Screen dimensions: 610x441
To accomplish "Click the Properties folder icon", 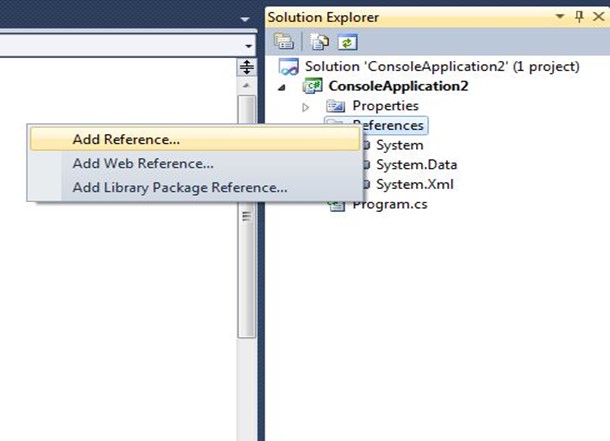I will [x=335, y=106].
